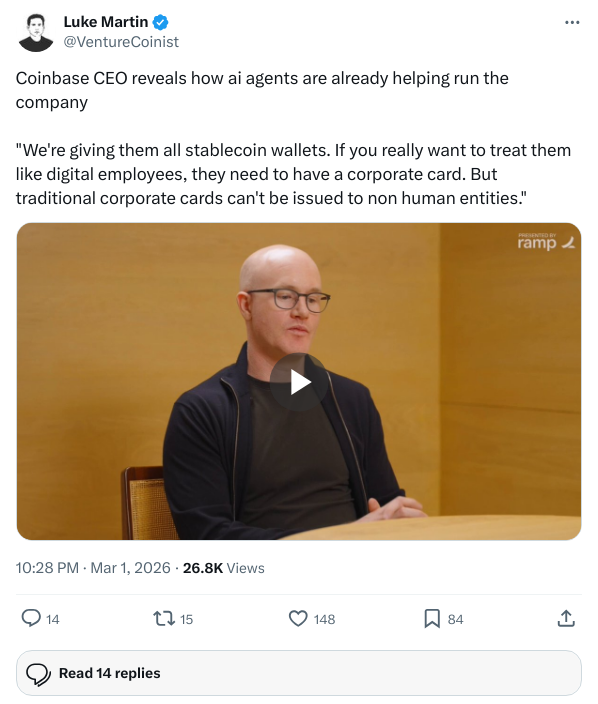
Task: Click the 84 bookmarks count
Action: [455, 620]
